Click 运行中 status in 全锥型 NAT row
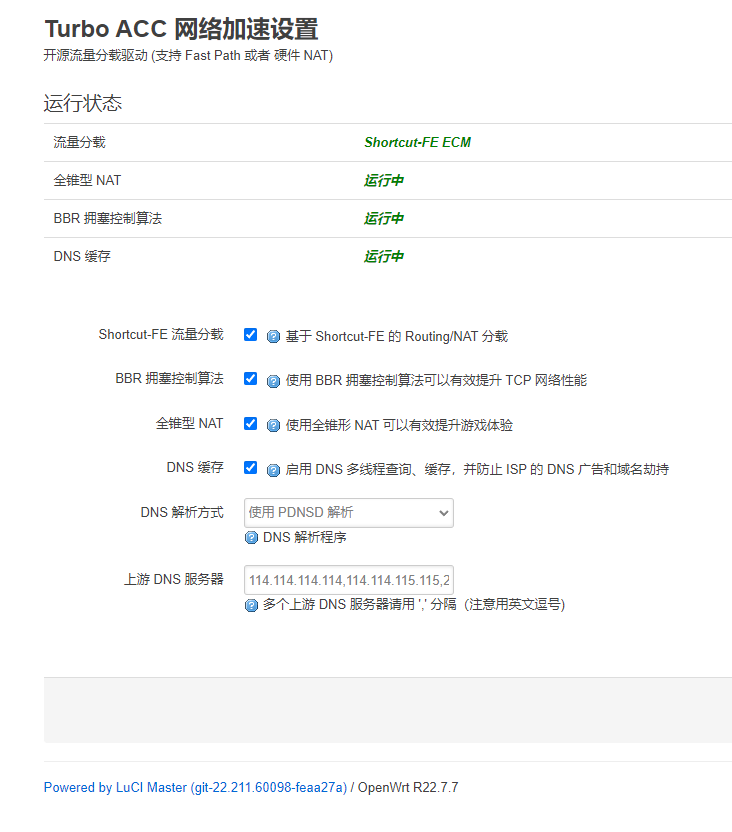The width and height of the screenshot is (732, 832). coord(384,180)
